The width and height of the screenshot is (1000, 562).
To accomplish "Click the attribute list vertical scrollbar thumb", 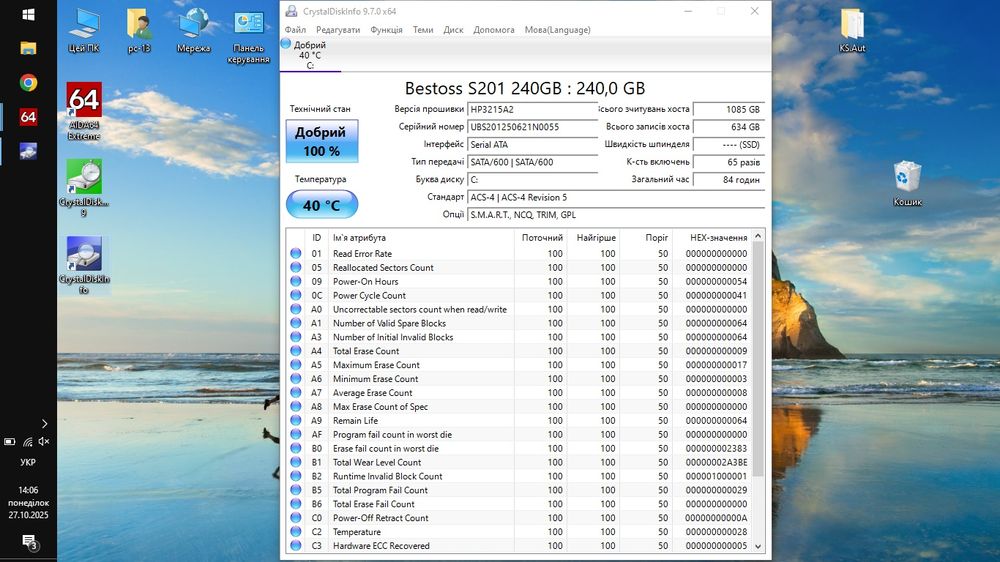I will point(758,359).
